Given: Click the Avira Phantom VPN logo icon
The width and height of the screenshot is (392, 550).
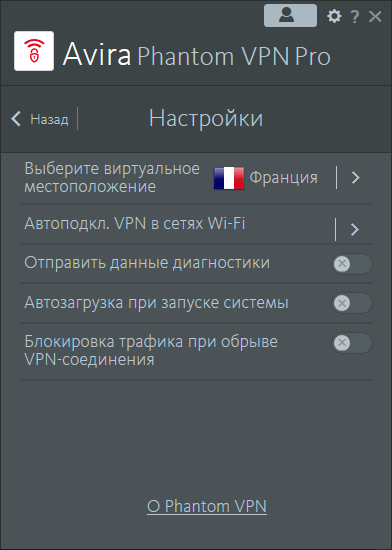Looking at the screenshot, I should (x=34, y=51).
